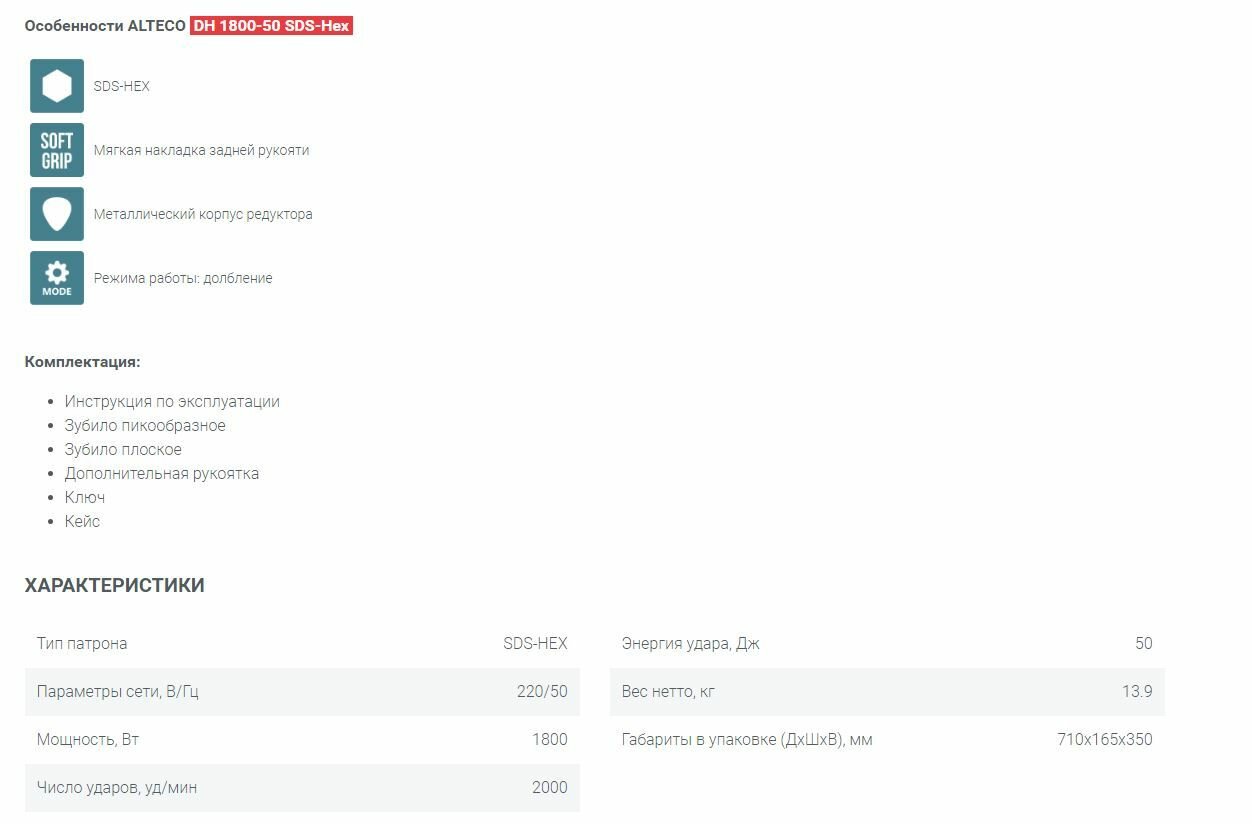Click the shield icon for metal gearbox housing
The height and width of the screenshot is (824, 1252).
point(57,214)
